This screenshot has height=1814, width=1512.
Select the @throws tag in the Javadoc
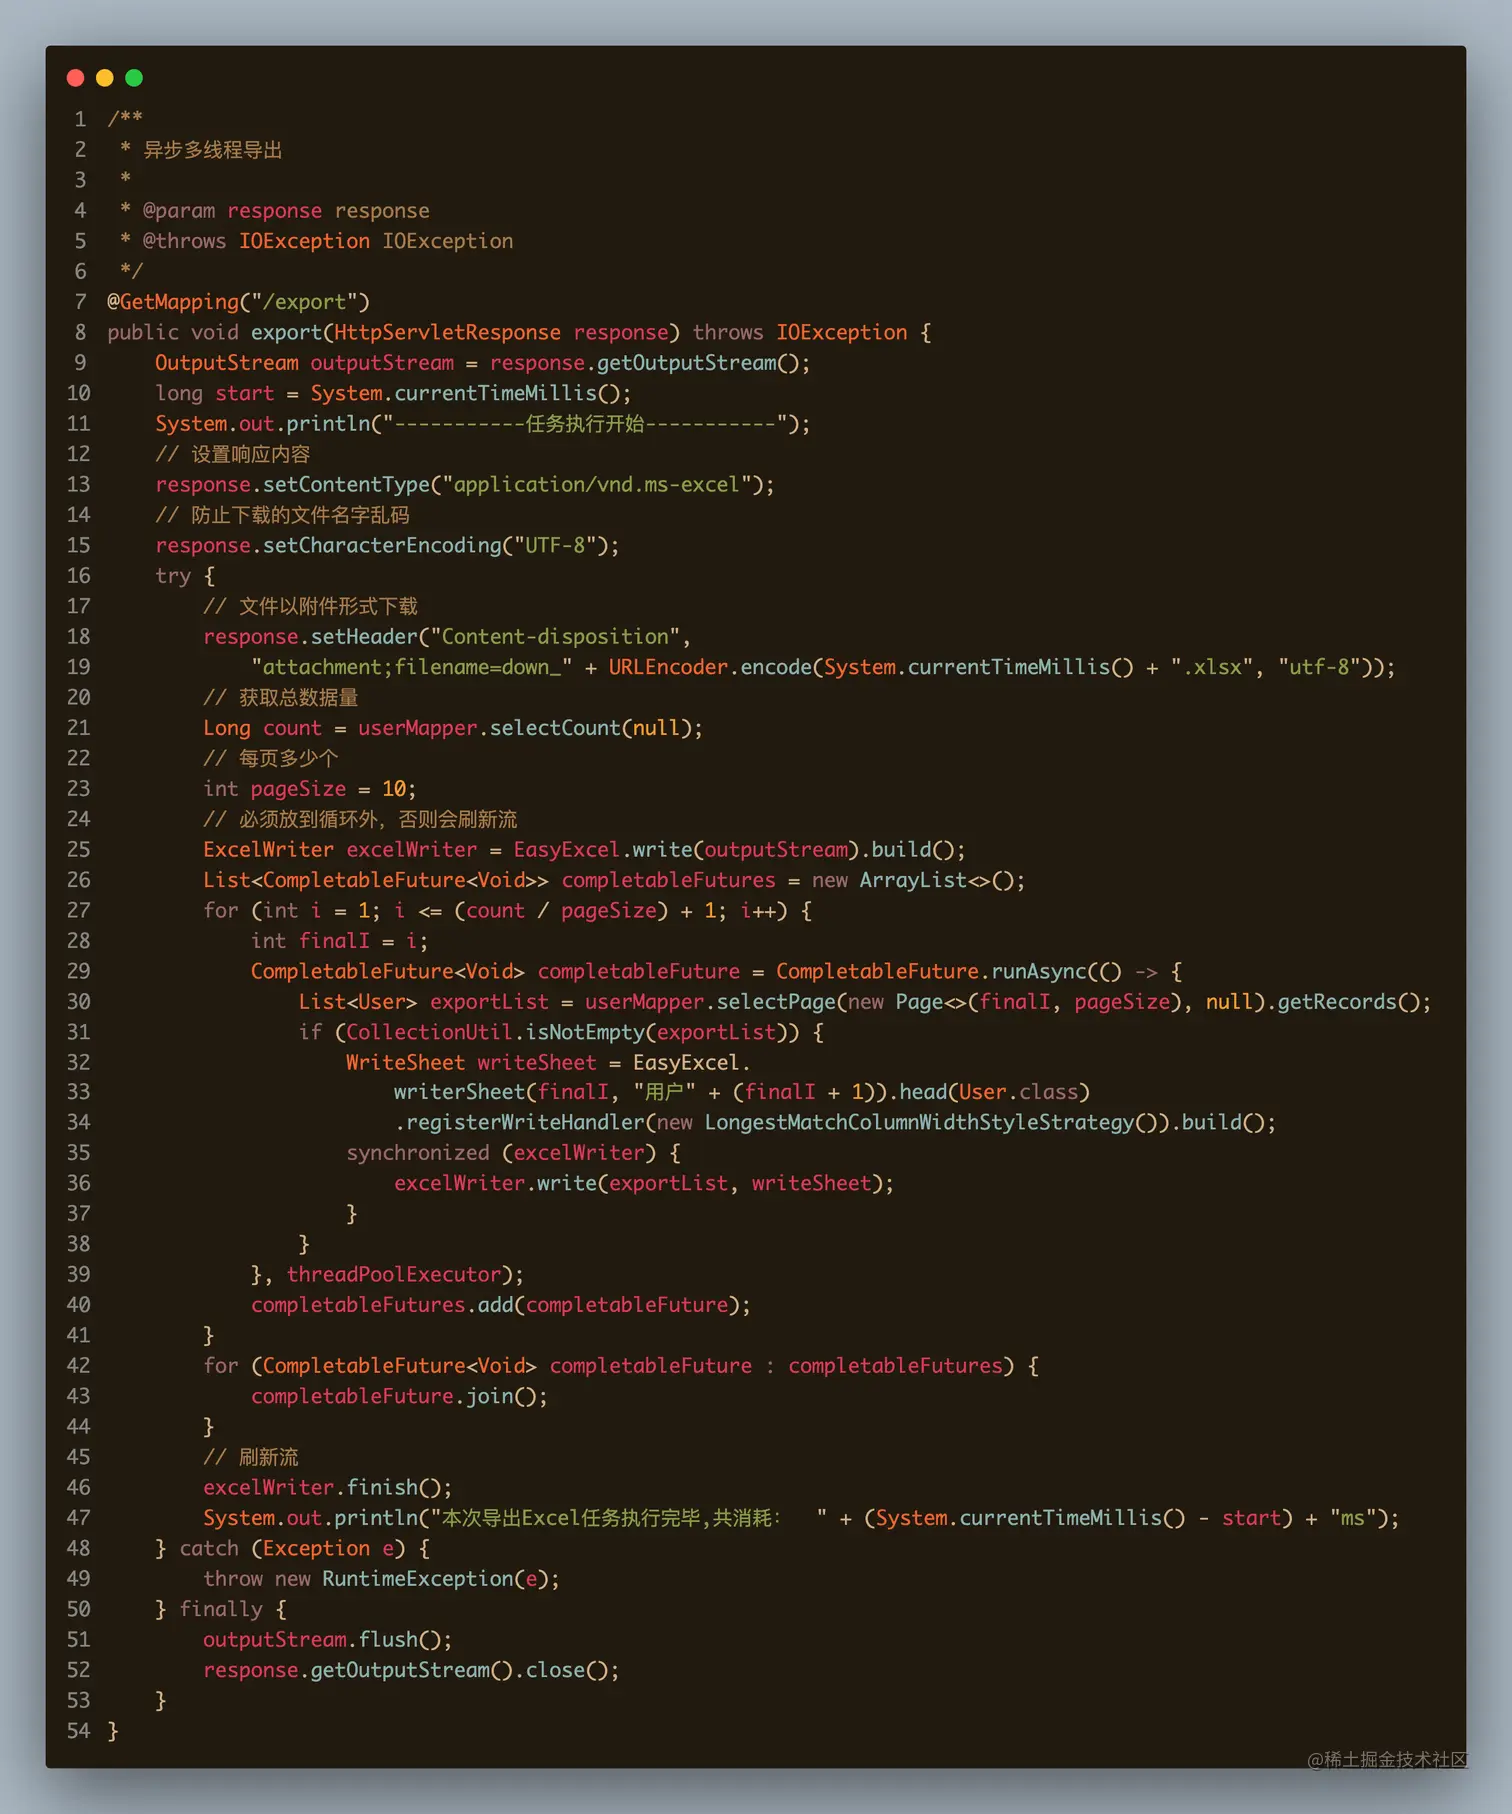click(x=184, y=241)
